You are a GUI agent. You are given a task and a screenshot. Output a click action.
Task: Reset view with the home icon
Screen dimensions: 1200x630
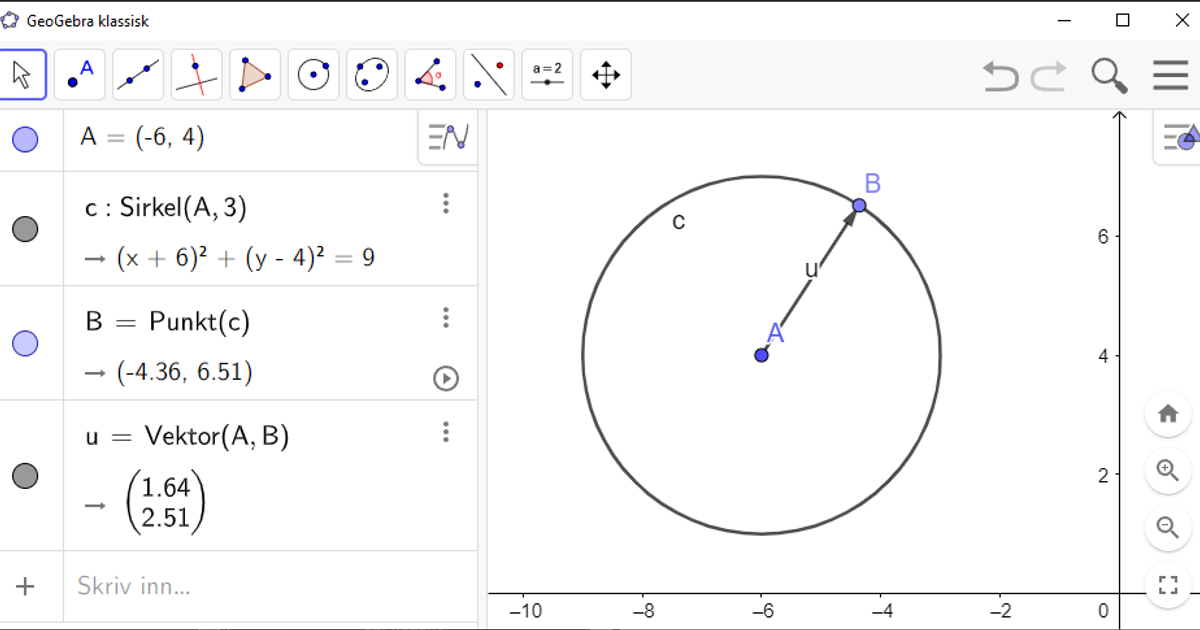tap(1167, 414)
